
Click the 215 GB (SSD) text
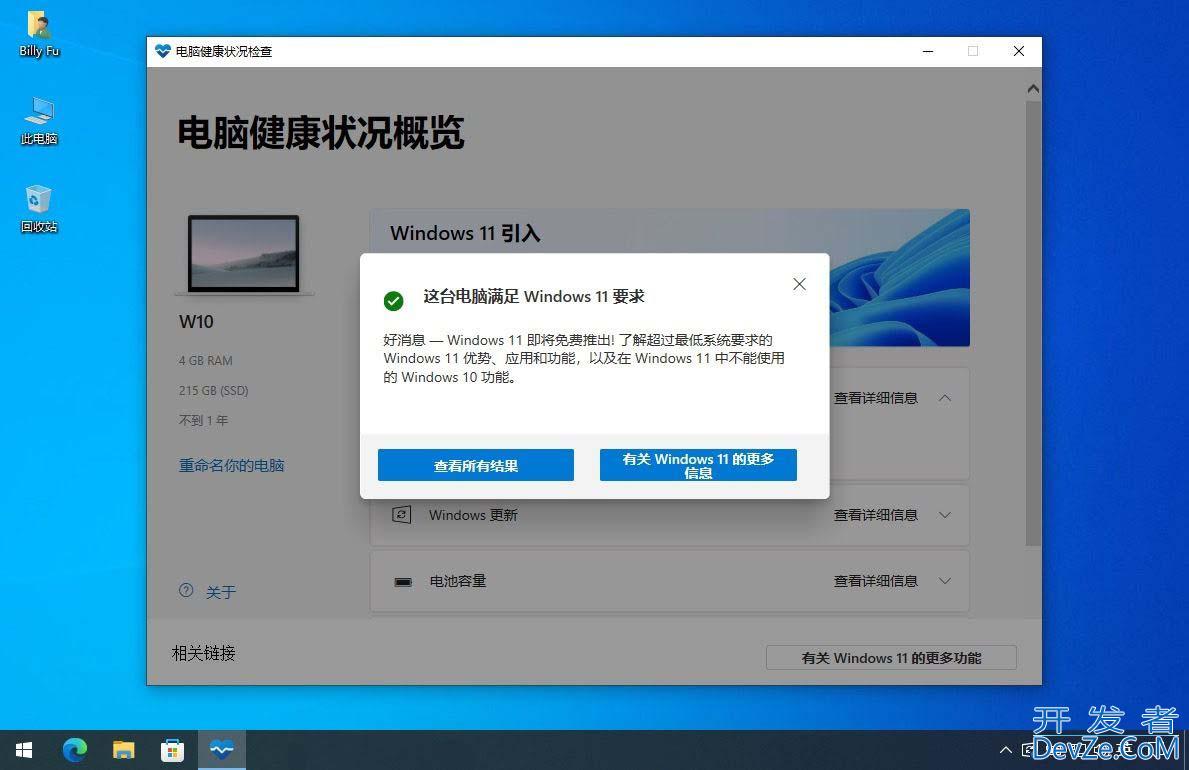213,391
